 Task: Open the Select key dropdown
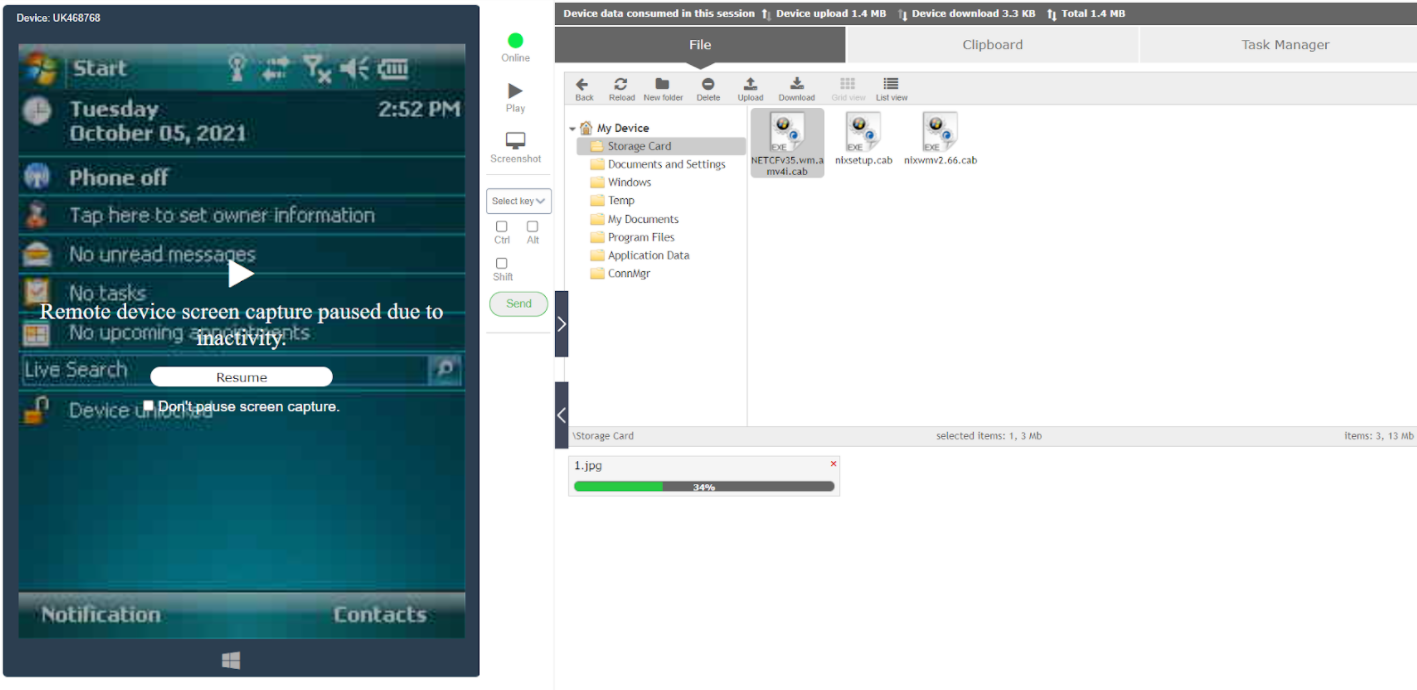519,201
